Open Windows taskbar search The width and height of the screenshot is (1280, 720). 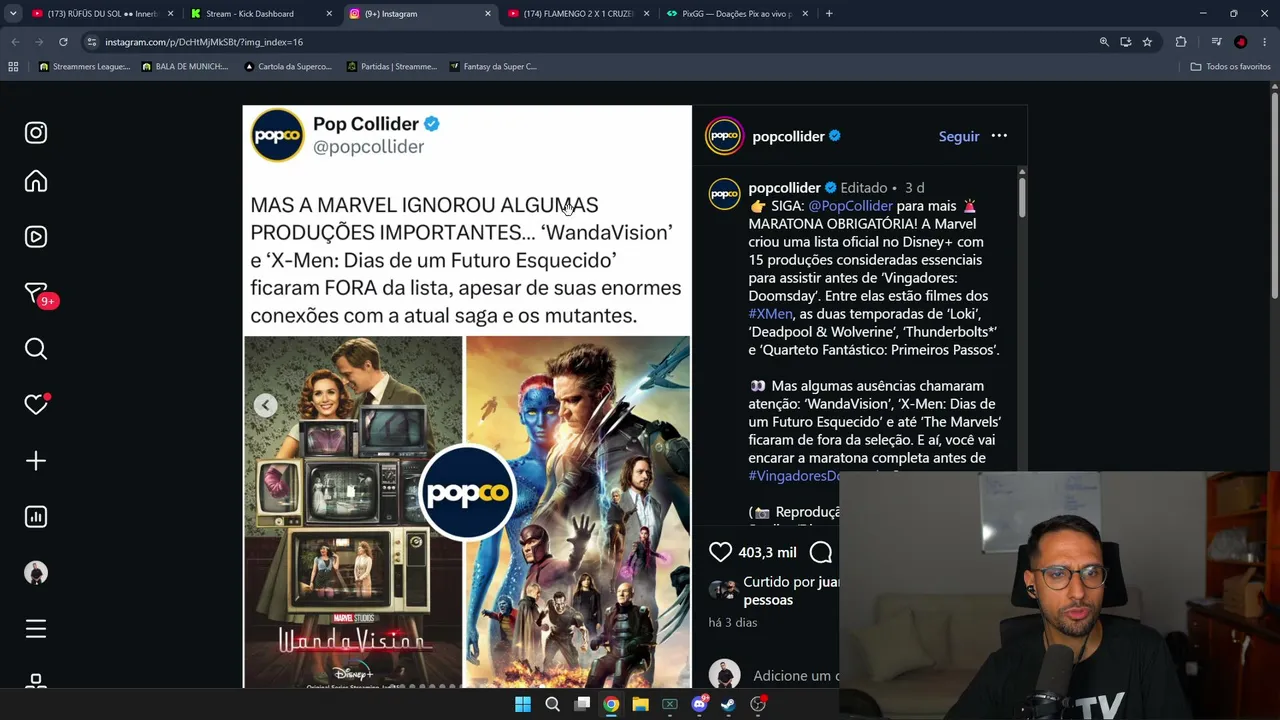click(x=552, y=704)
